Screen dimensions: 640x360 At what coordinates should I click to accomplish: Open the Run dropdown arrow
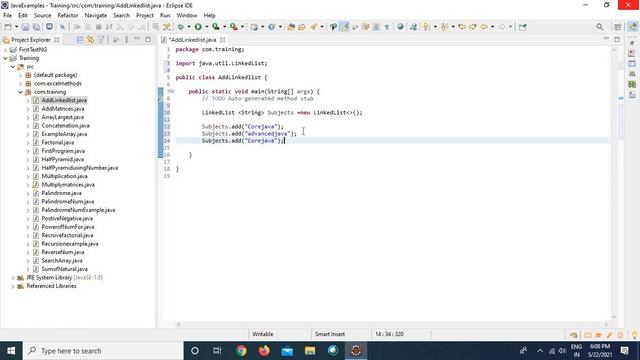point(207,27)
